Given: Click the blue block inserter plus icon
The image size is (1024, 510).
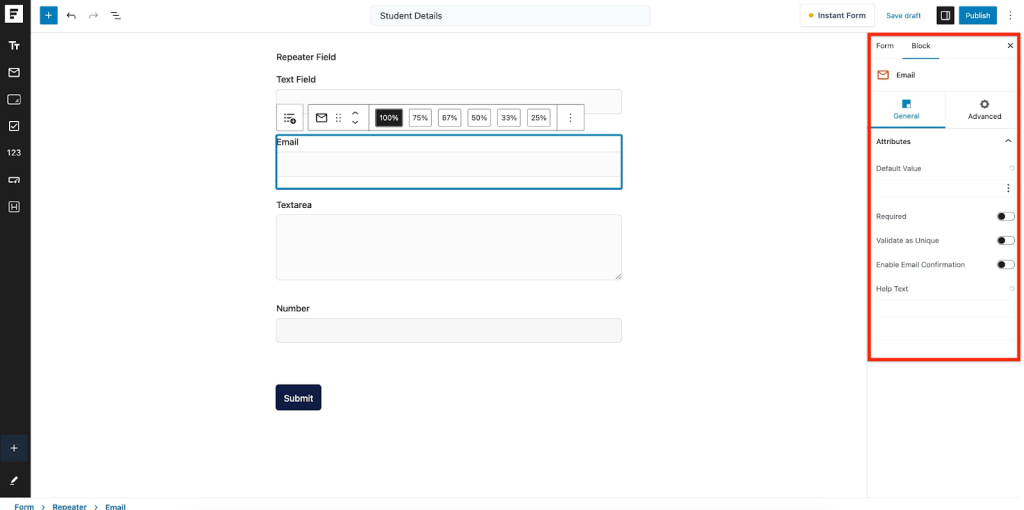Looking at the screenshot, I should (x=48, y=16).
